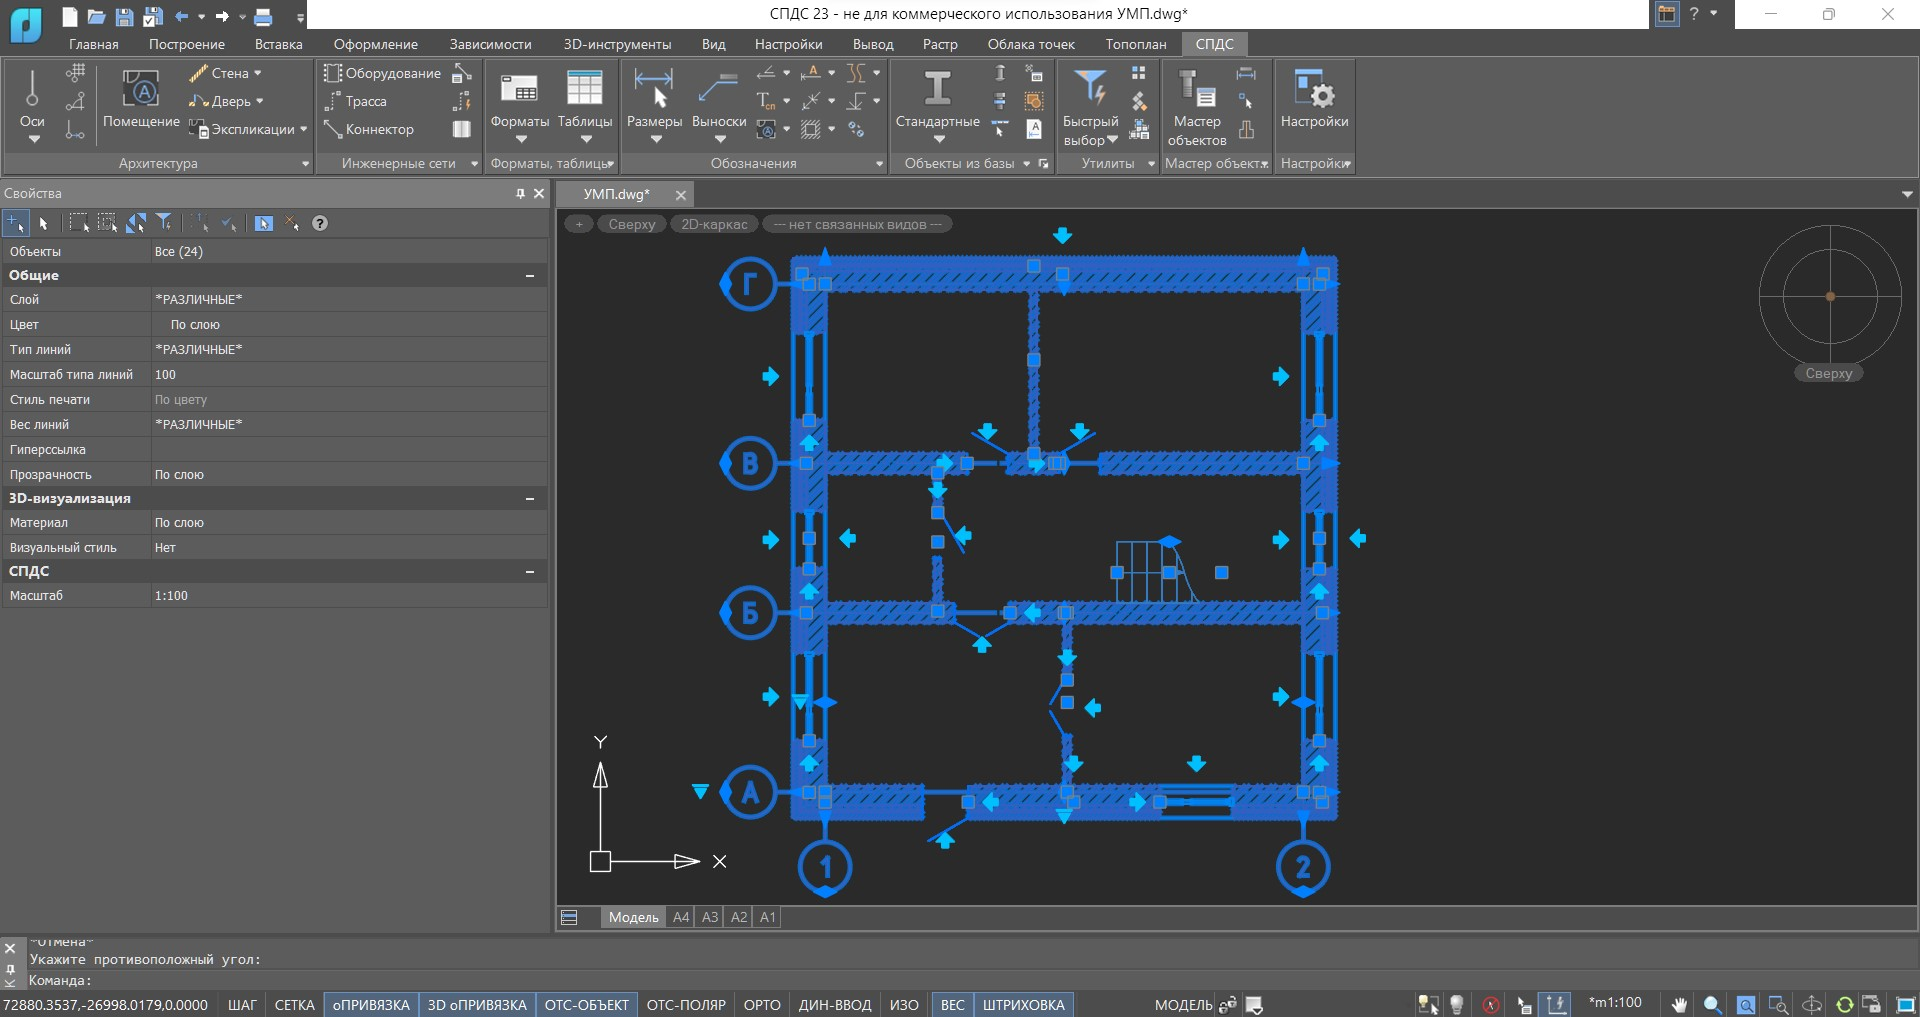Click the m1:100 scale in status bar
This screenshot has width=1920, height=1017.
pos(1616,1003)
